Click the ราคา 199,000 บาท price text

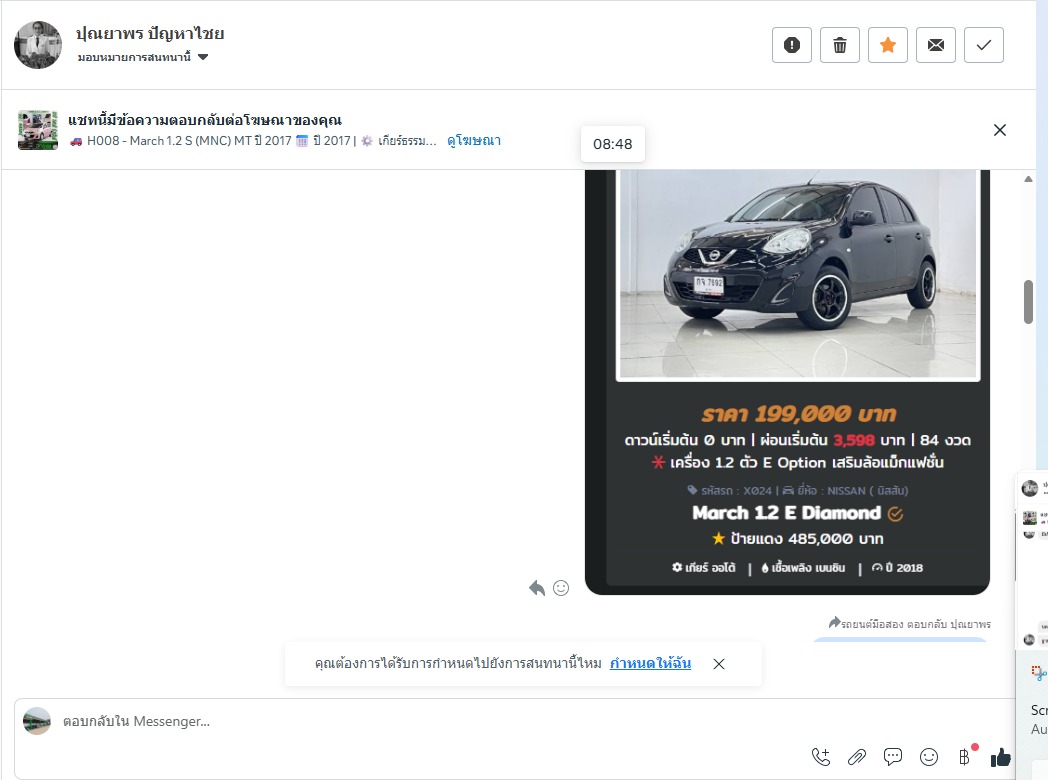point(798,414)
